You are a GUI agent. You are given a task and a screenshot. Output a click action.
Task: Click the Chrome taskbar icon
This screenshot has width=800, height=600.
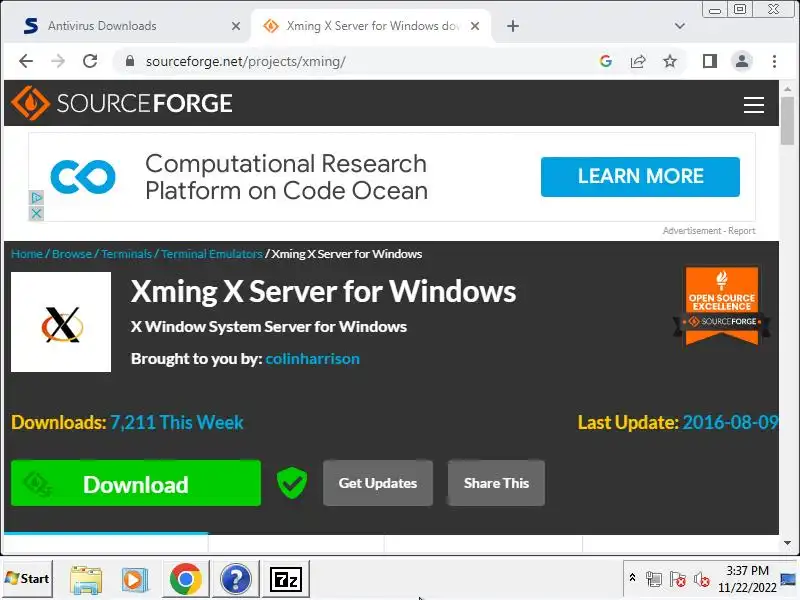pos(186,579)
